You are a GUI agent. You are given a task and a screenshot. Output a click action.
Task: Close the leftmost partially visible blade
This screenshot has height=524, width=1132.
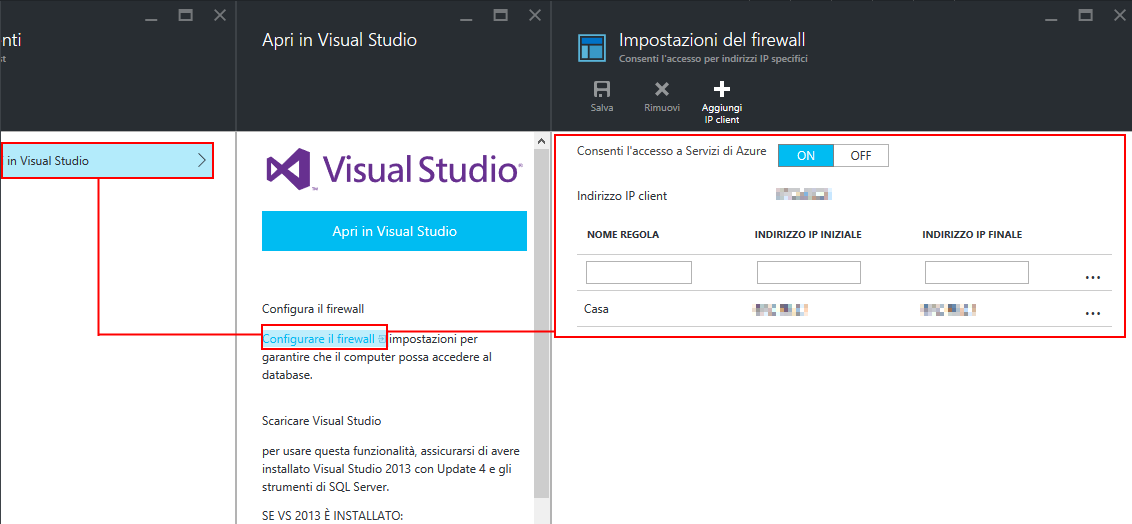pos(219,14)
